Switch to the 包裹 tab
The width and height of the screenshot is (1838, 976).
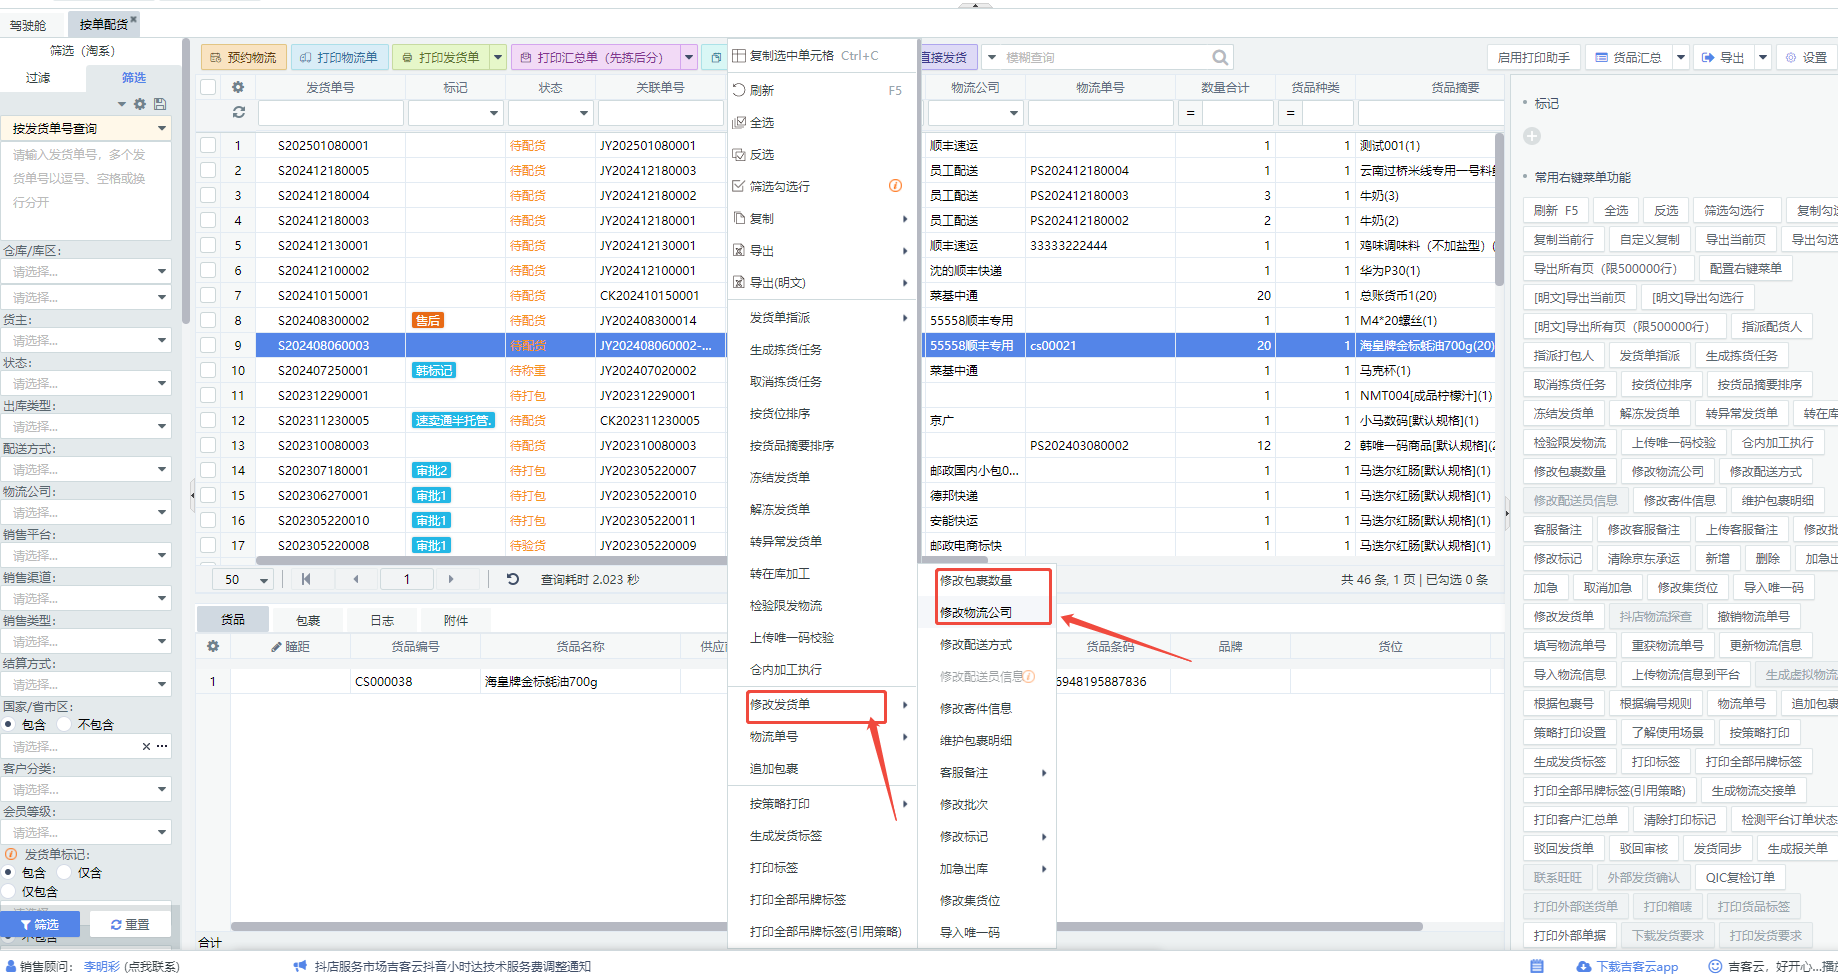click(x=308, y=620)
